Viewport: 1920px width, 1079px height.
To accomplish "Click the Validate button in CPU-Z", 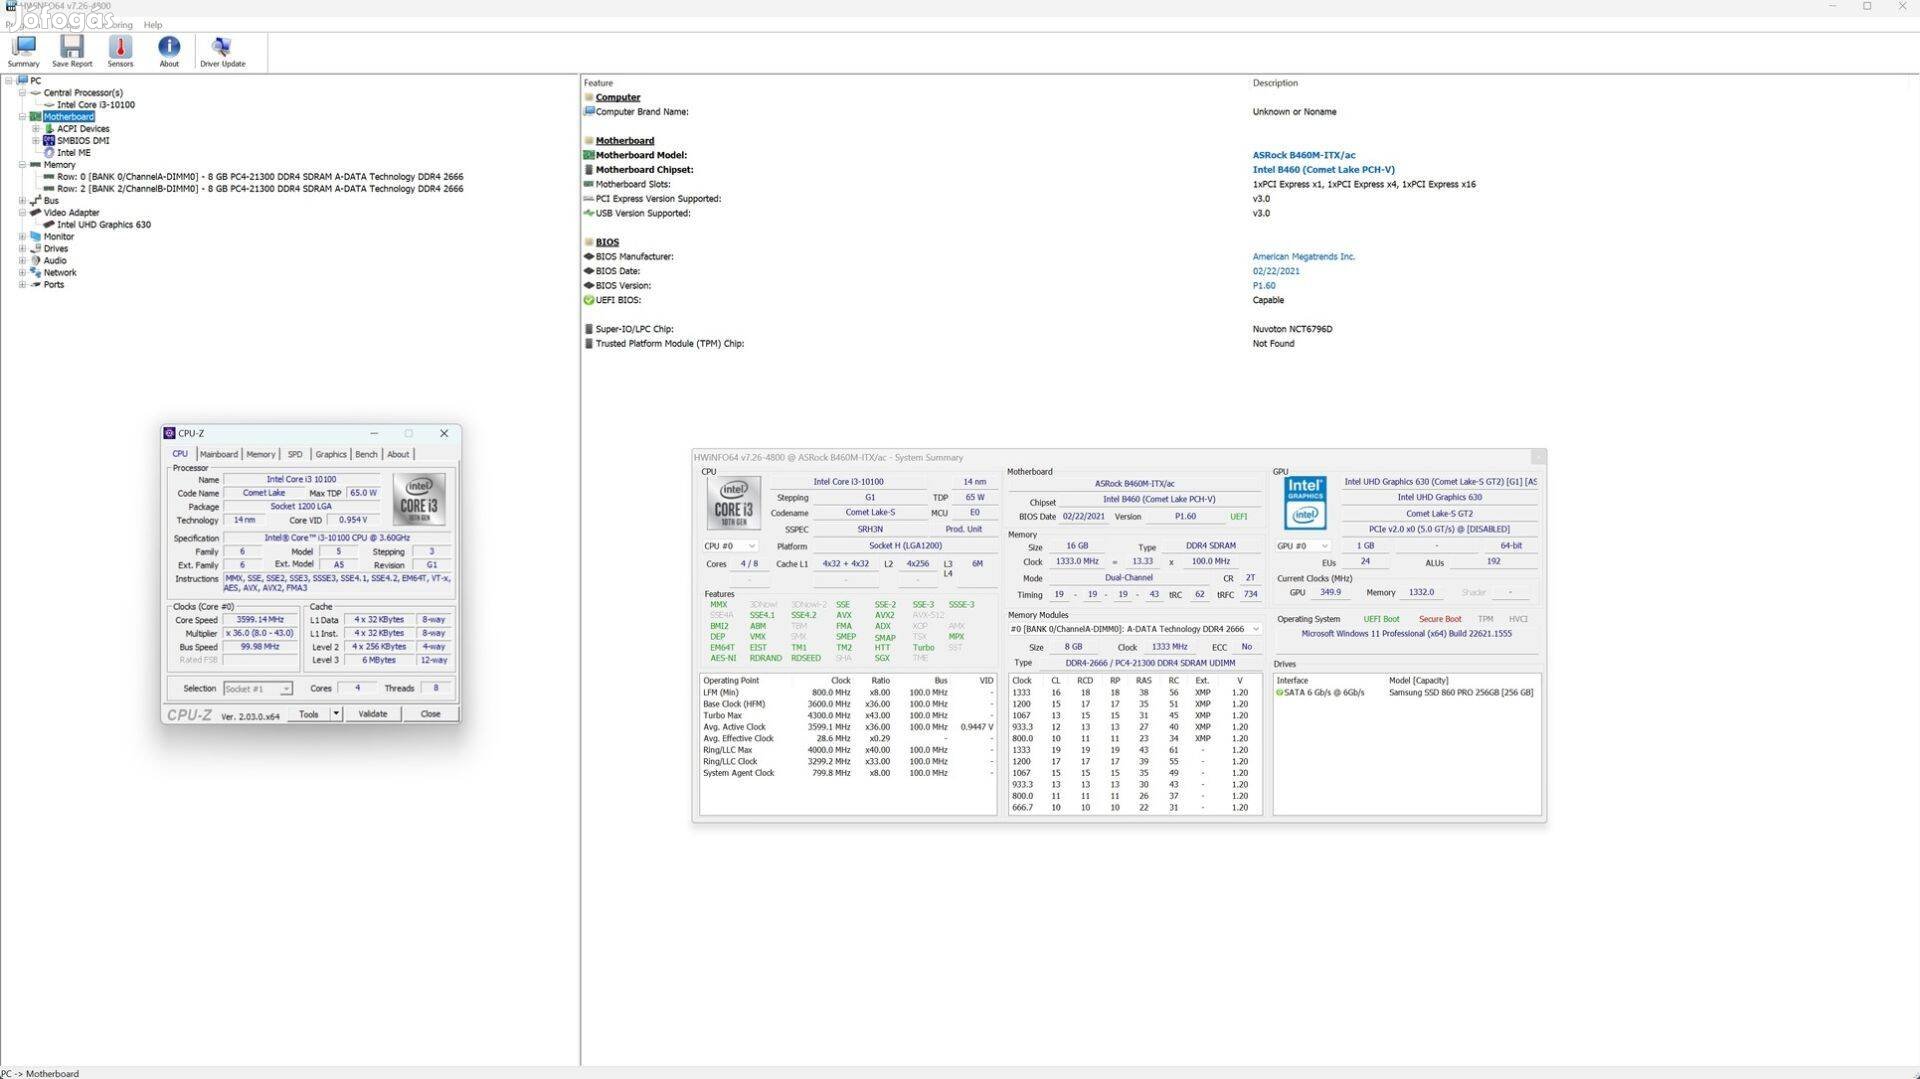I will point(373,714).
